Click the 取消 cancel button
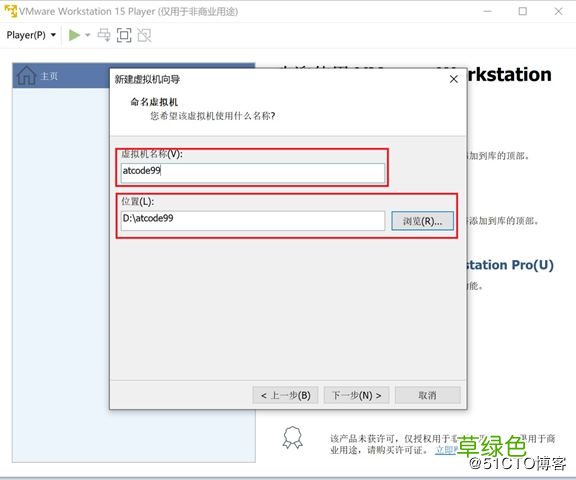The width and height of the screenshot is (576, 480). (428, 396)
